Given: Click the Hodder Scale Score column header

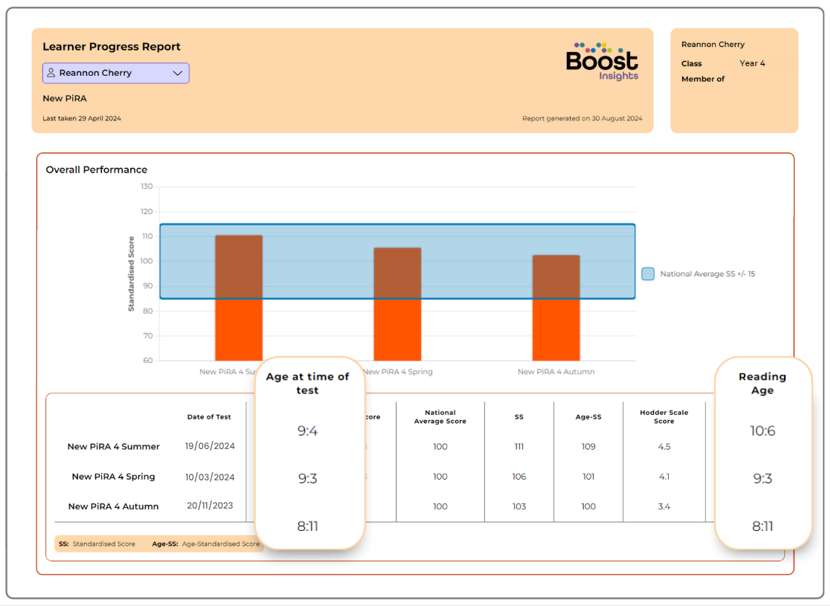Looking at the screenshot, I should coord(664,417).
